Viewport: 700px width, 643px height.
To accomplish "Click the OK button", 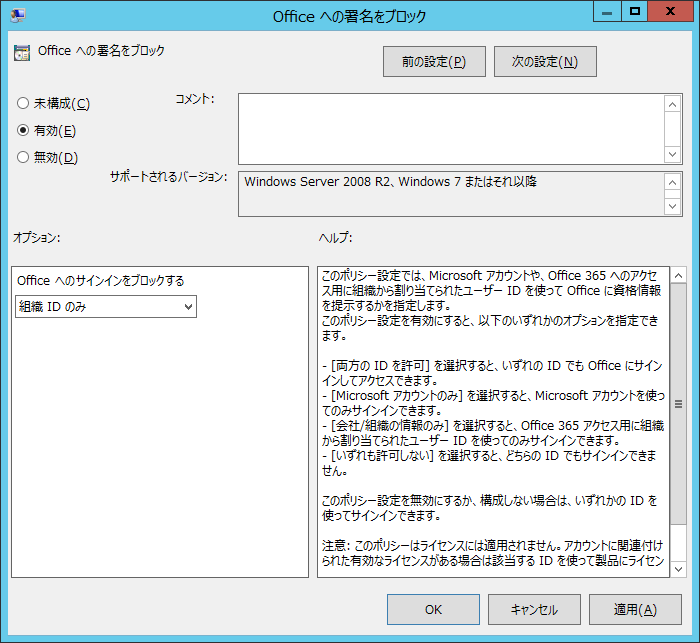I will click(433, 610).
